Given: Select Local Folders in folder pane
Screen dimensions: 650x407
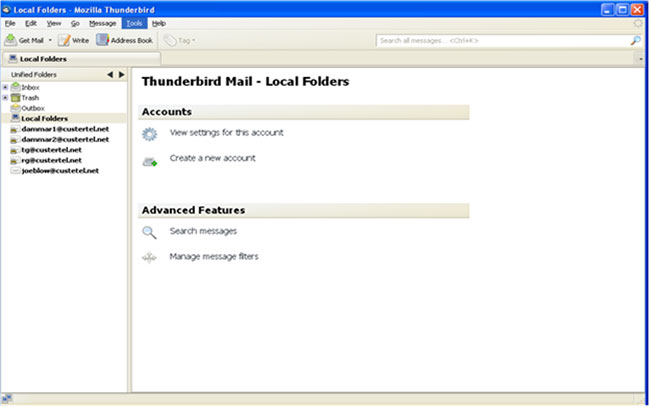Looking at the screenshot, I should pos(39,119).
